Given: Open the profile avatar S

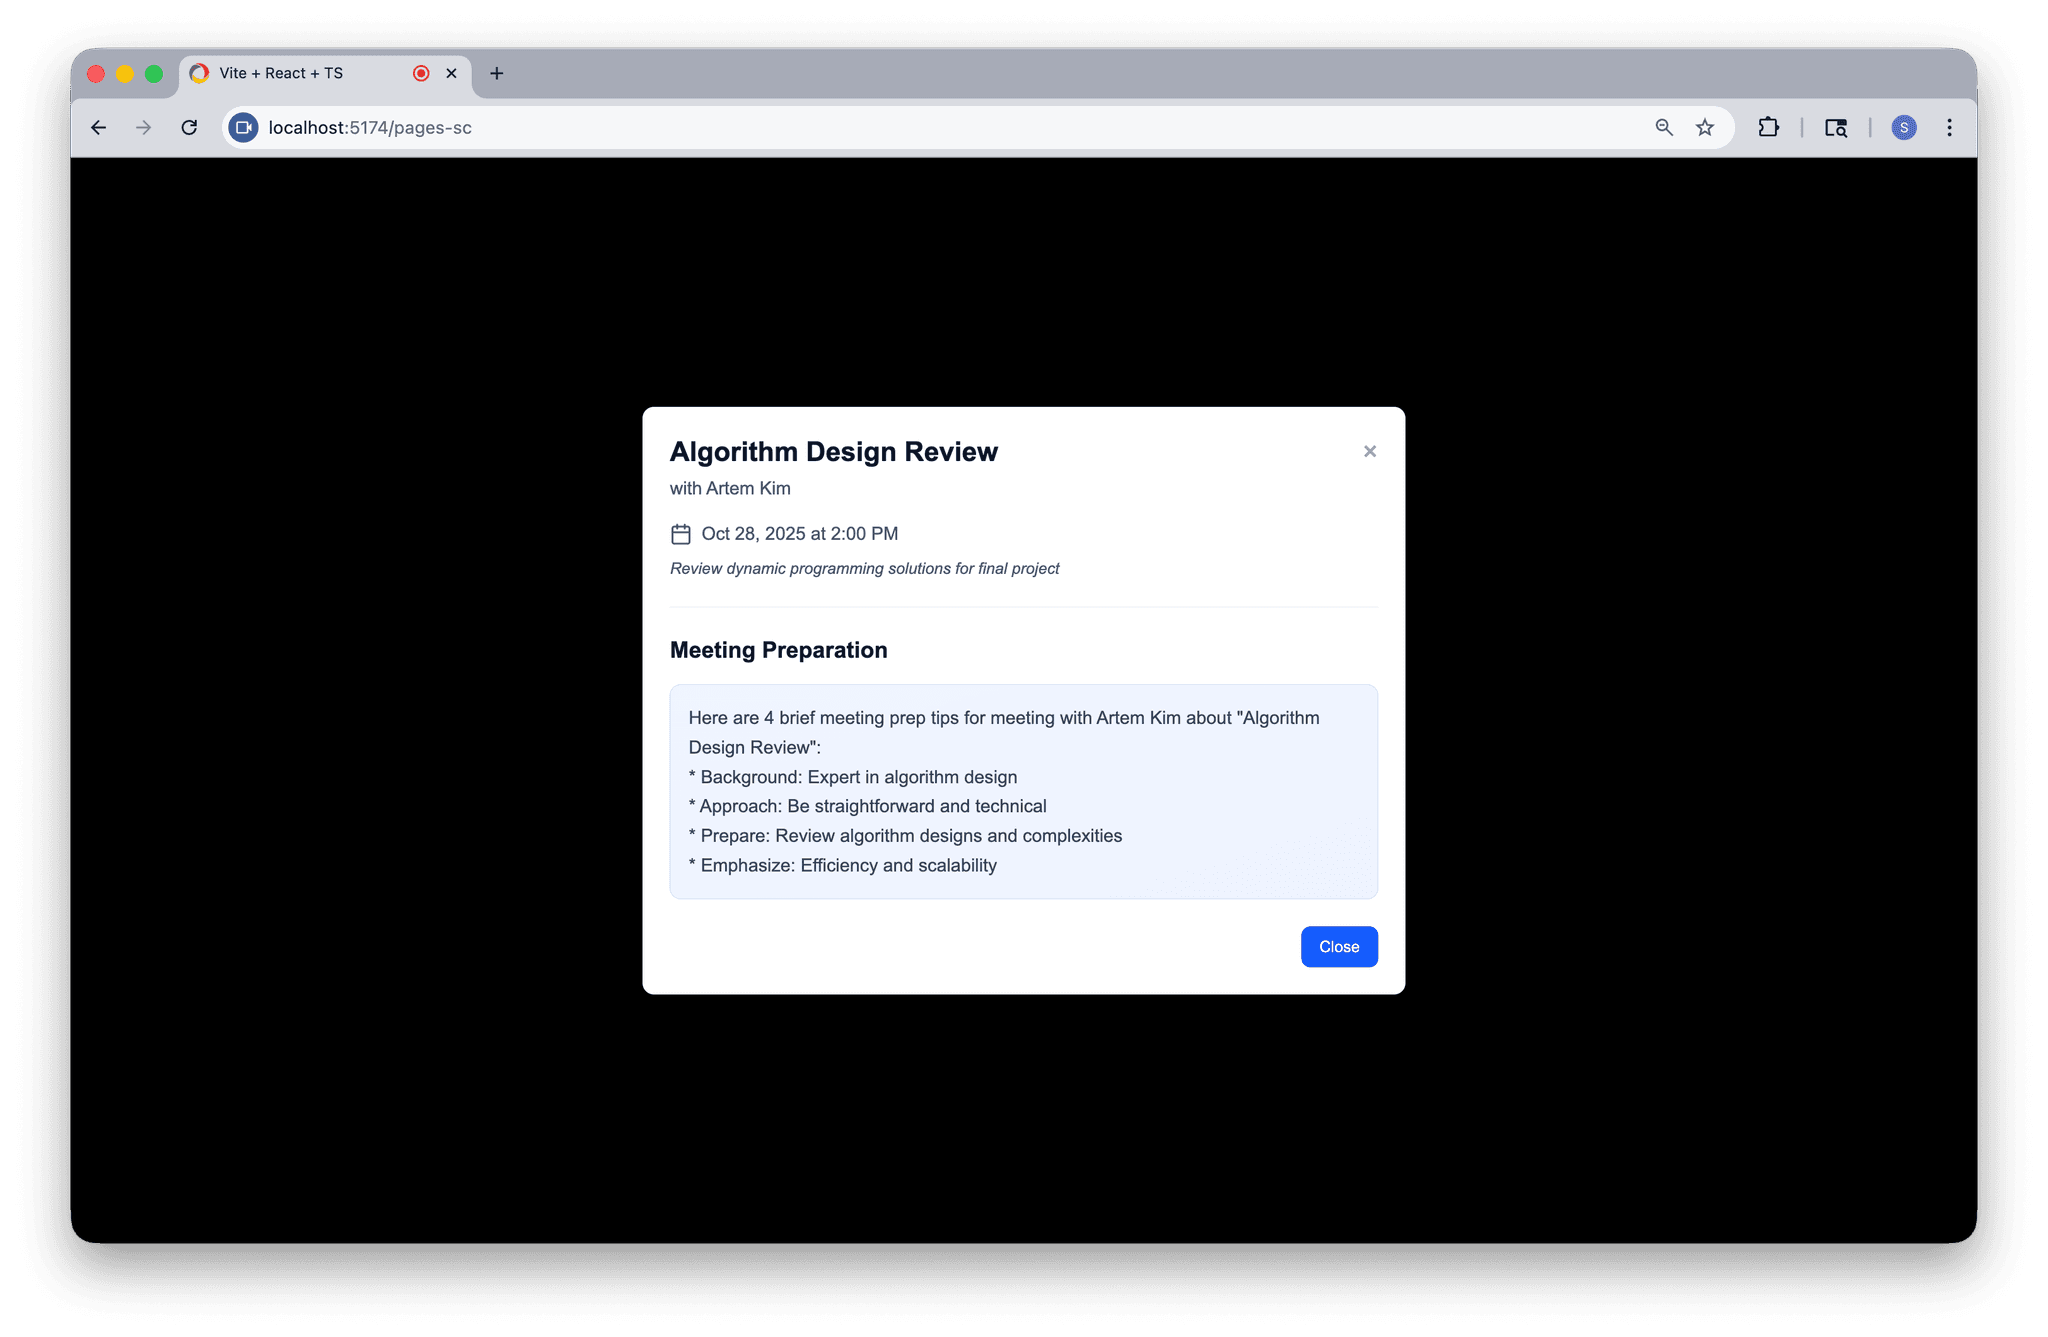Looking at the screenshot, I should point(1903,127).
